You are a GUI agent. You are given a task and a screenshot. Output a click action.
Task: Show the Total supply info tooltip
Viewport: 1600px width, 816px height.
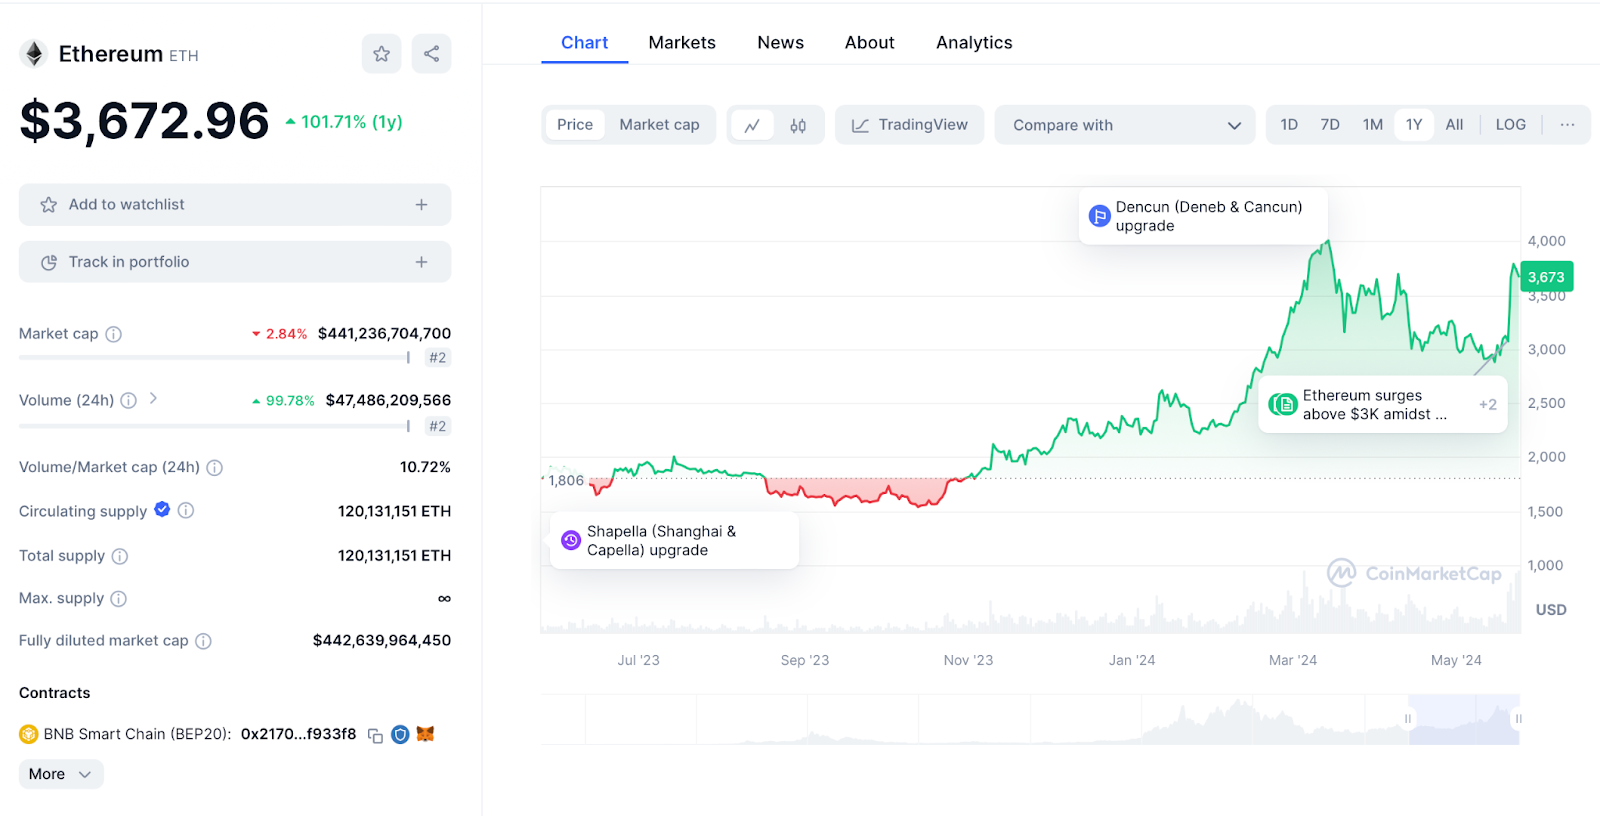[120, 556]
